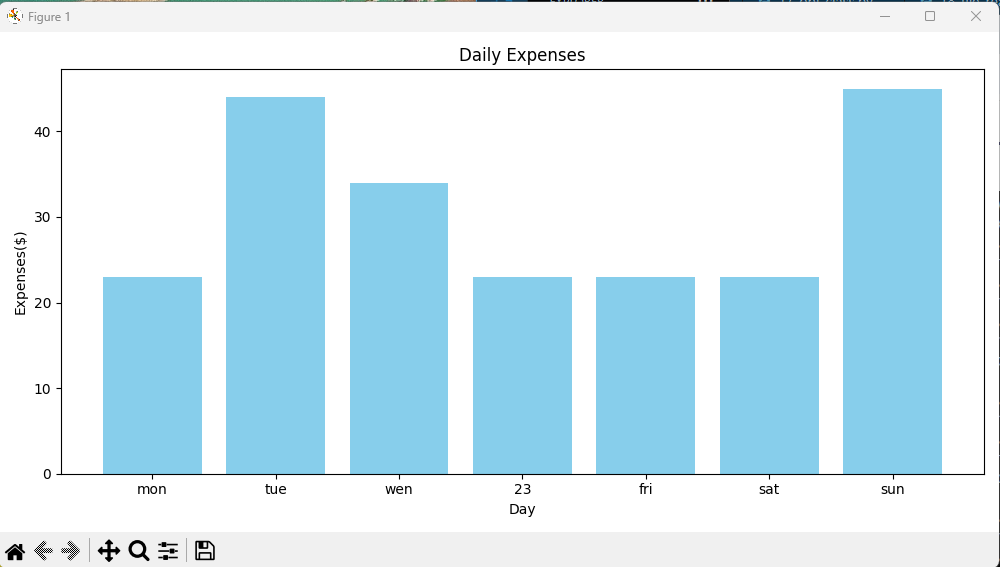Click the wen bar in chart
The width and height of the screenshot is (1000, 567).
[x=399, y=328]
